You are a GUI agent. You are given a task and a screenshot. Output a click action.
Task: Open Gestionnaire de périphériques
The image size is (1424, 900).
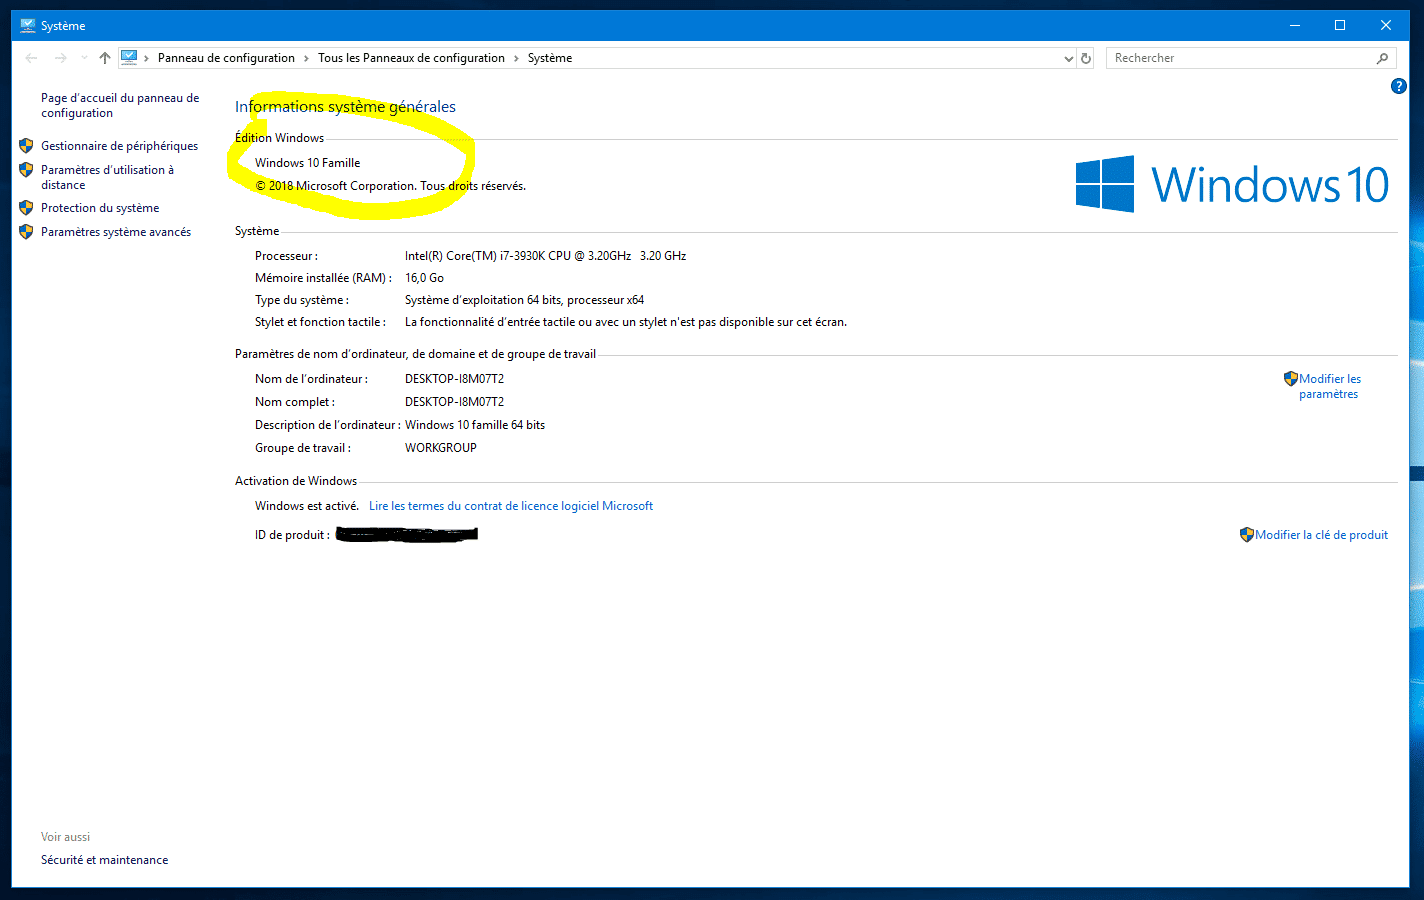119,146
